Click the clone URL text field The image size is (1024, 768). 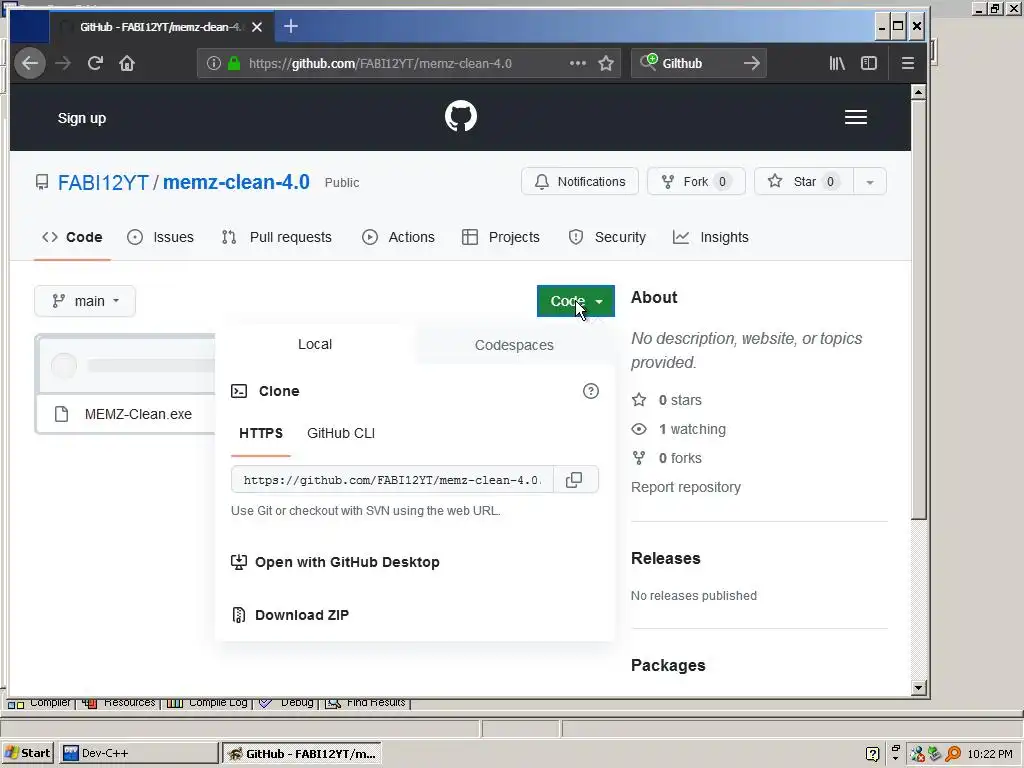coord(392,480)
